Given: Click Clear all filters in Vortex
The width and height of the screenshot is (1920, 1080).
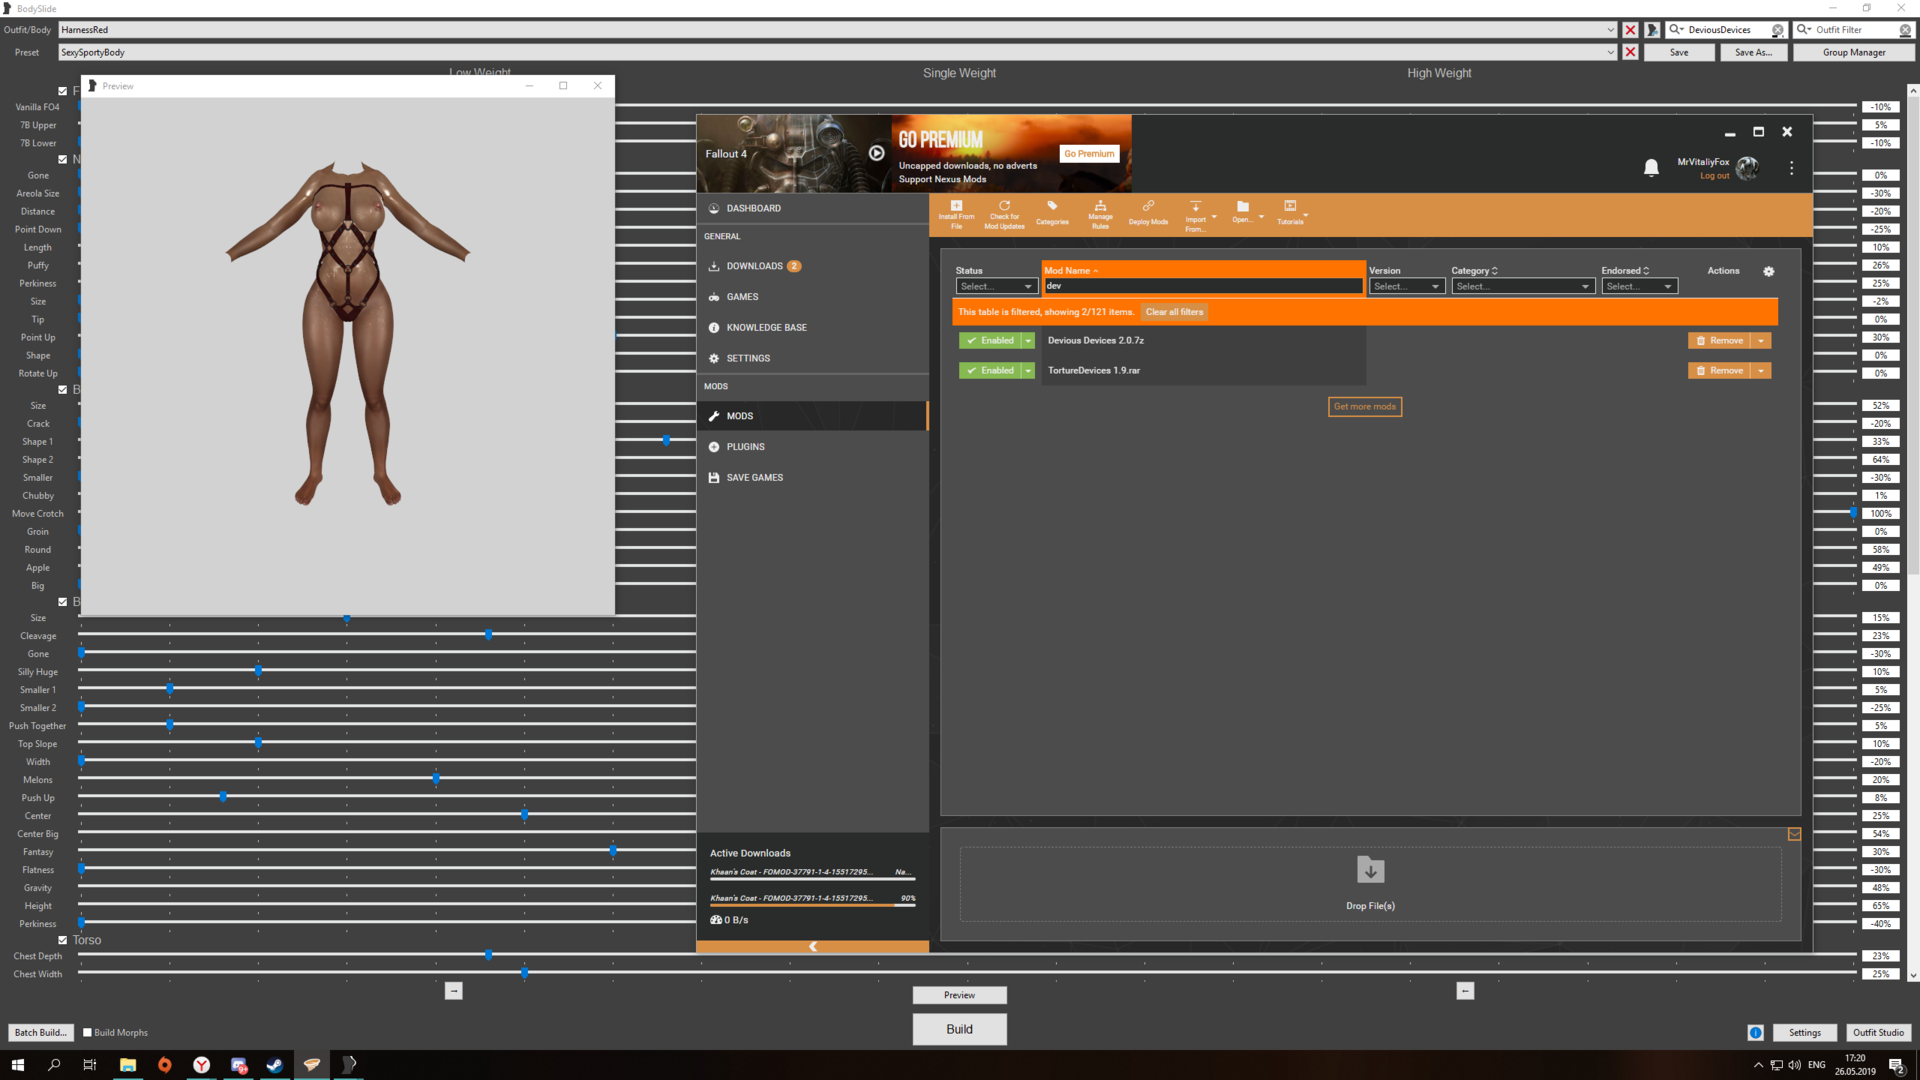Looking at the screenshot, I should pos(1174,312).
